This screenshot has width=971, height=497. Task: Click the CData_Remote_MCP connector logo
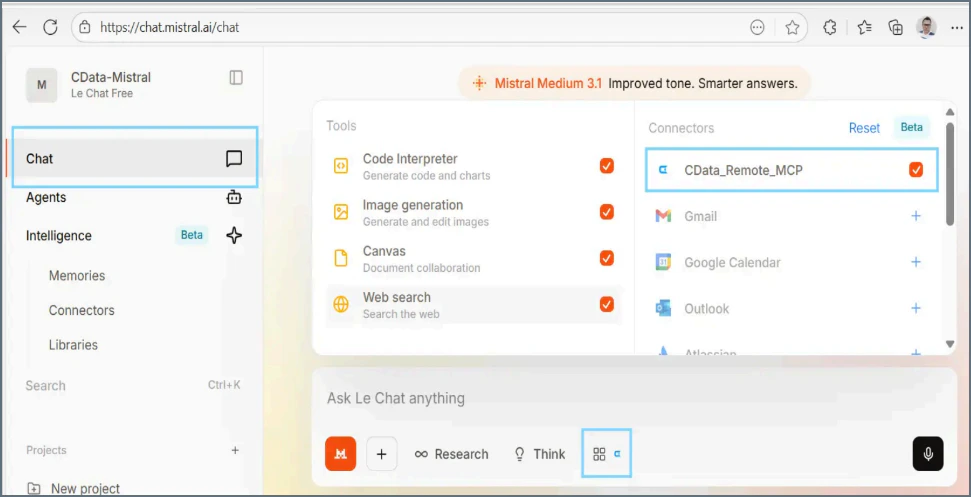coord(663,170)
